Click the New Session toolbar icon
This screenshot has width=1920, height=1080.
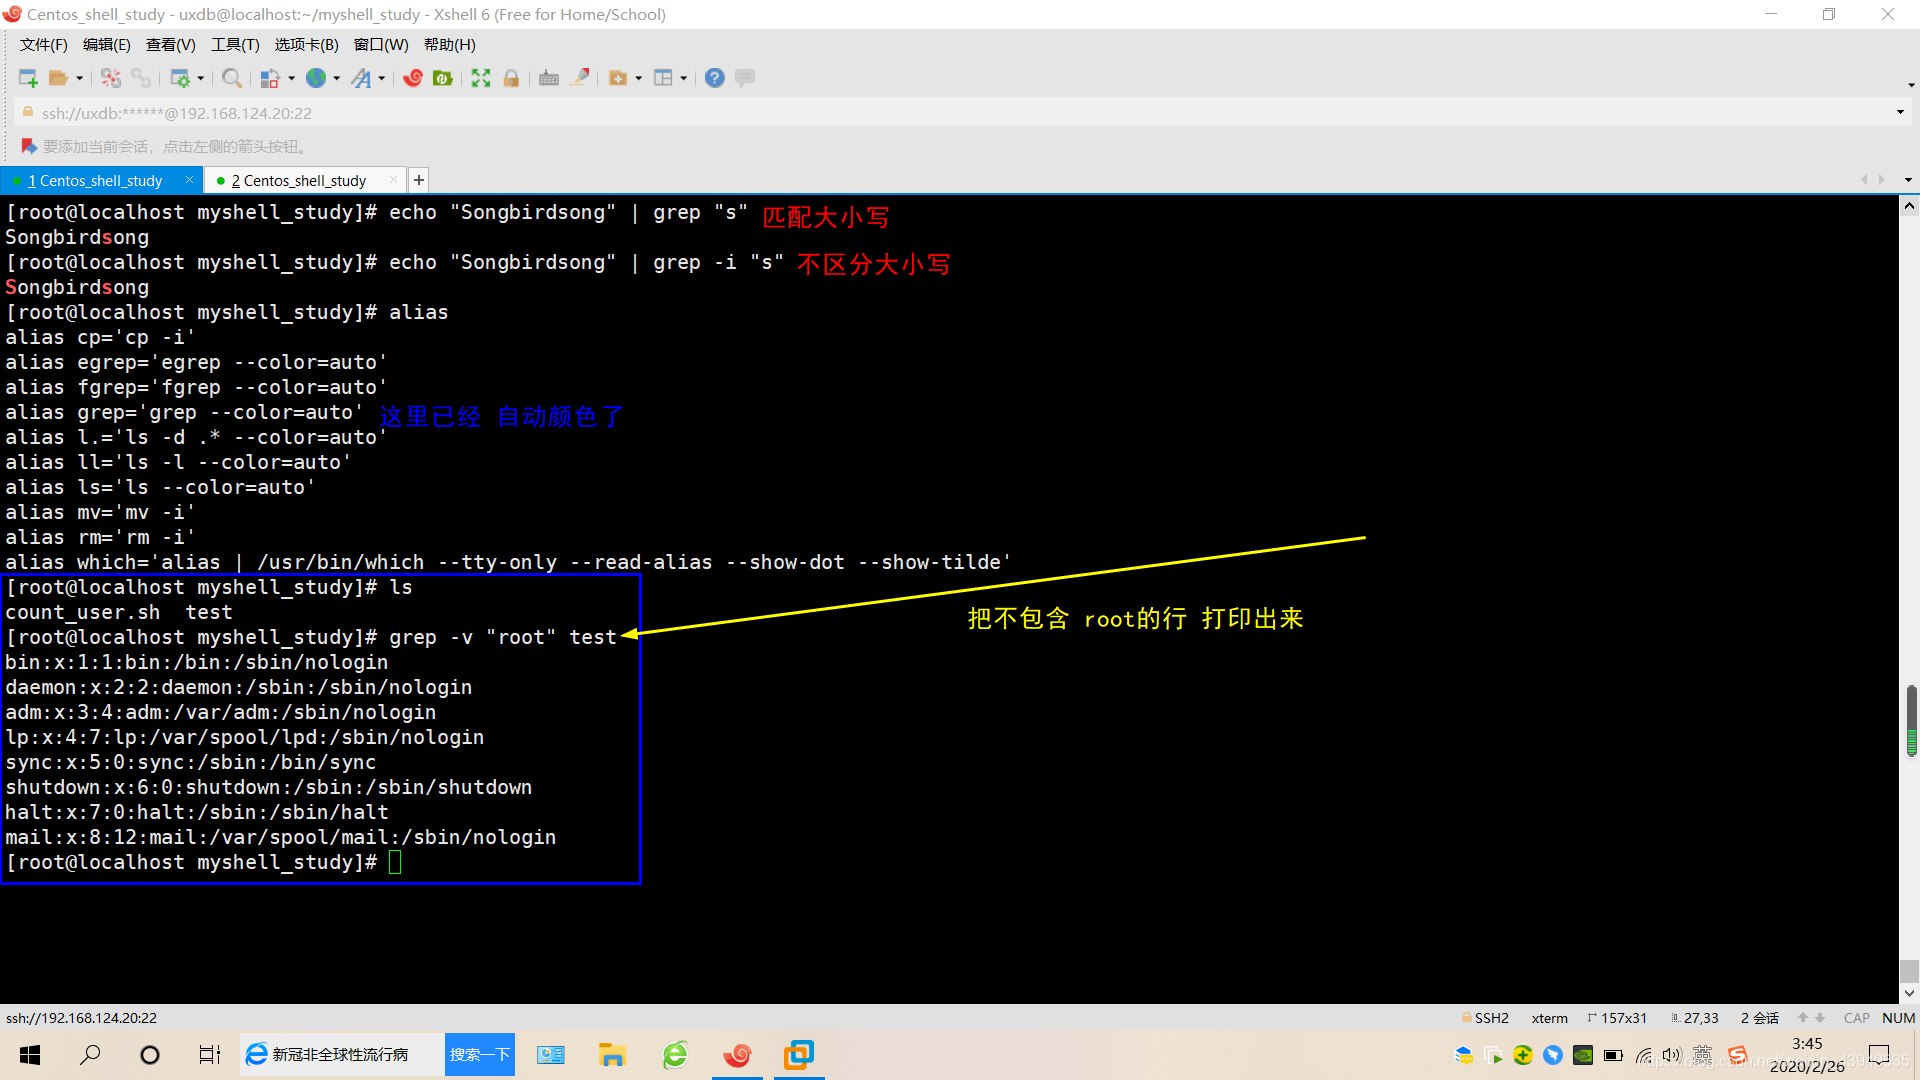pos(28,78)
